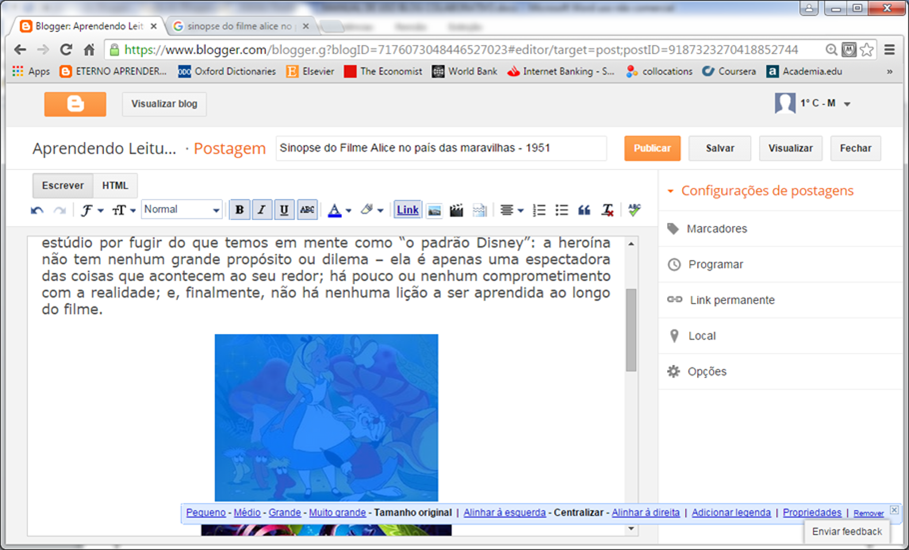909x550 pixels.
Task: Click the bookmark star icon
Action: tap(867, 50)
